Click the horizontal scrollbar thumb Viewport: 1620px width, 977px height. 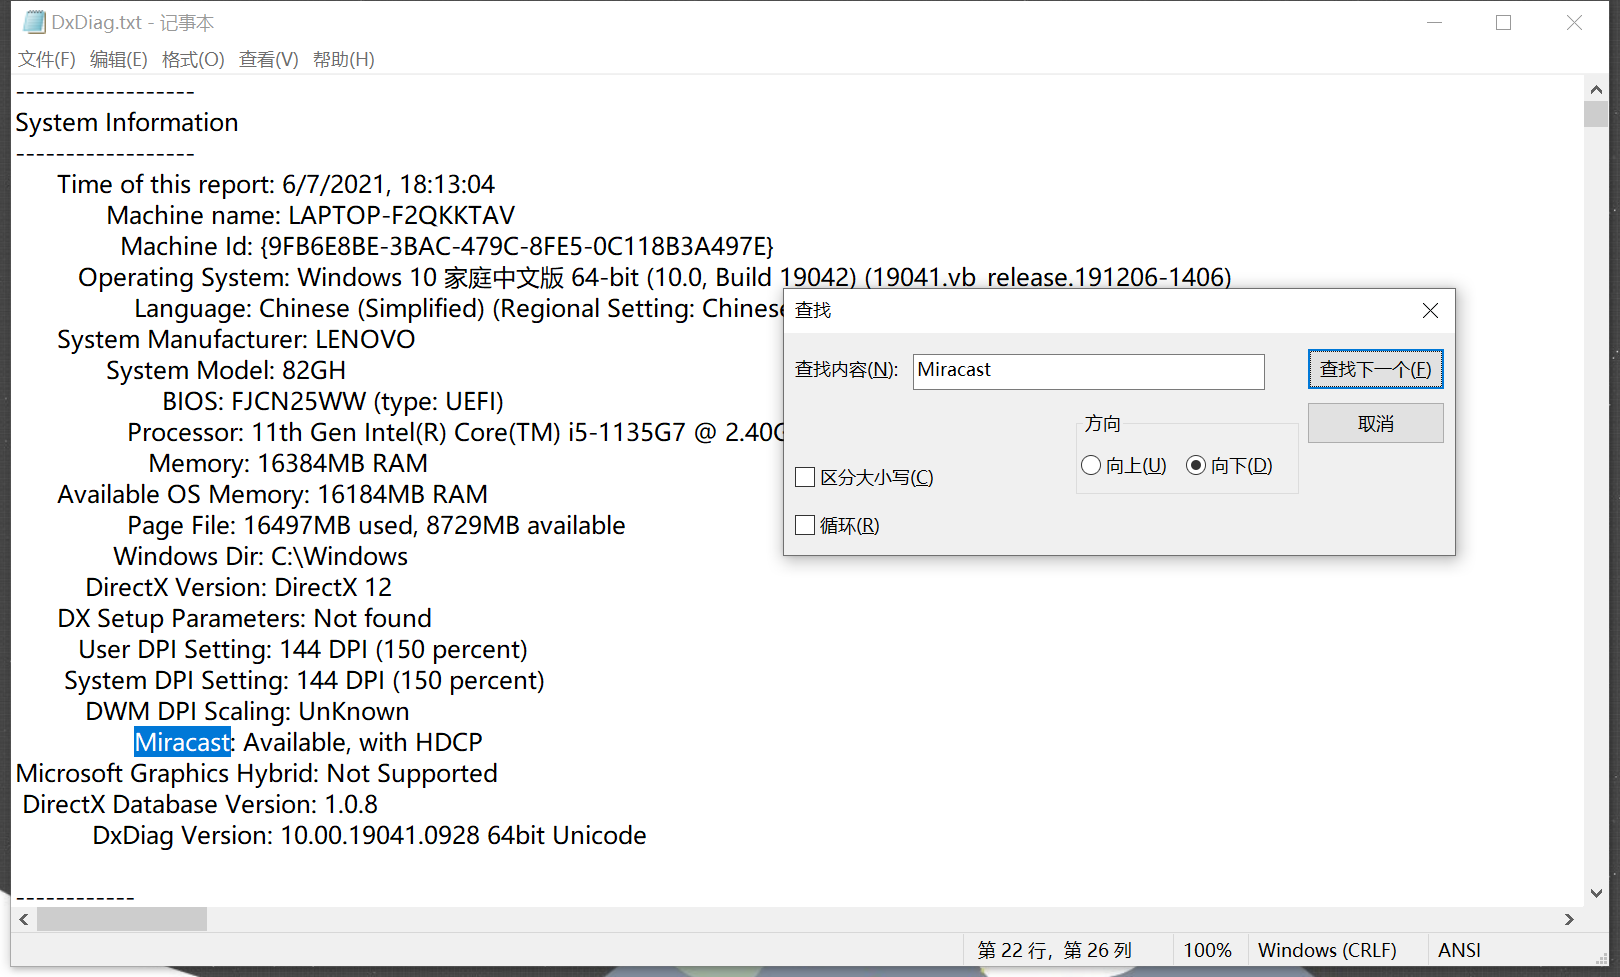coord(122,919)
